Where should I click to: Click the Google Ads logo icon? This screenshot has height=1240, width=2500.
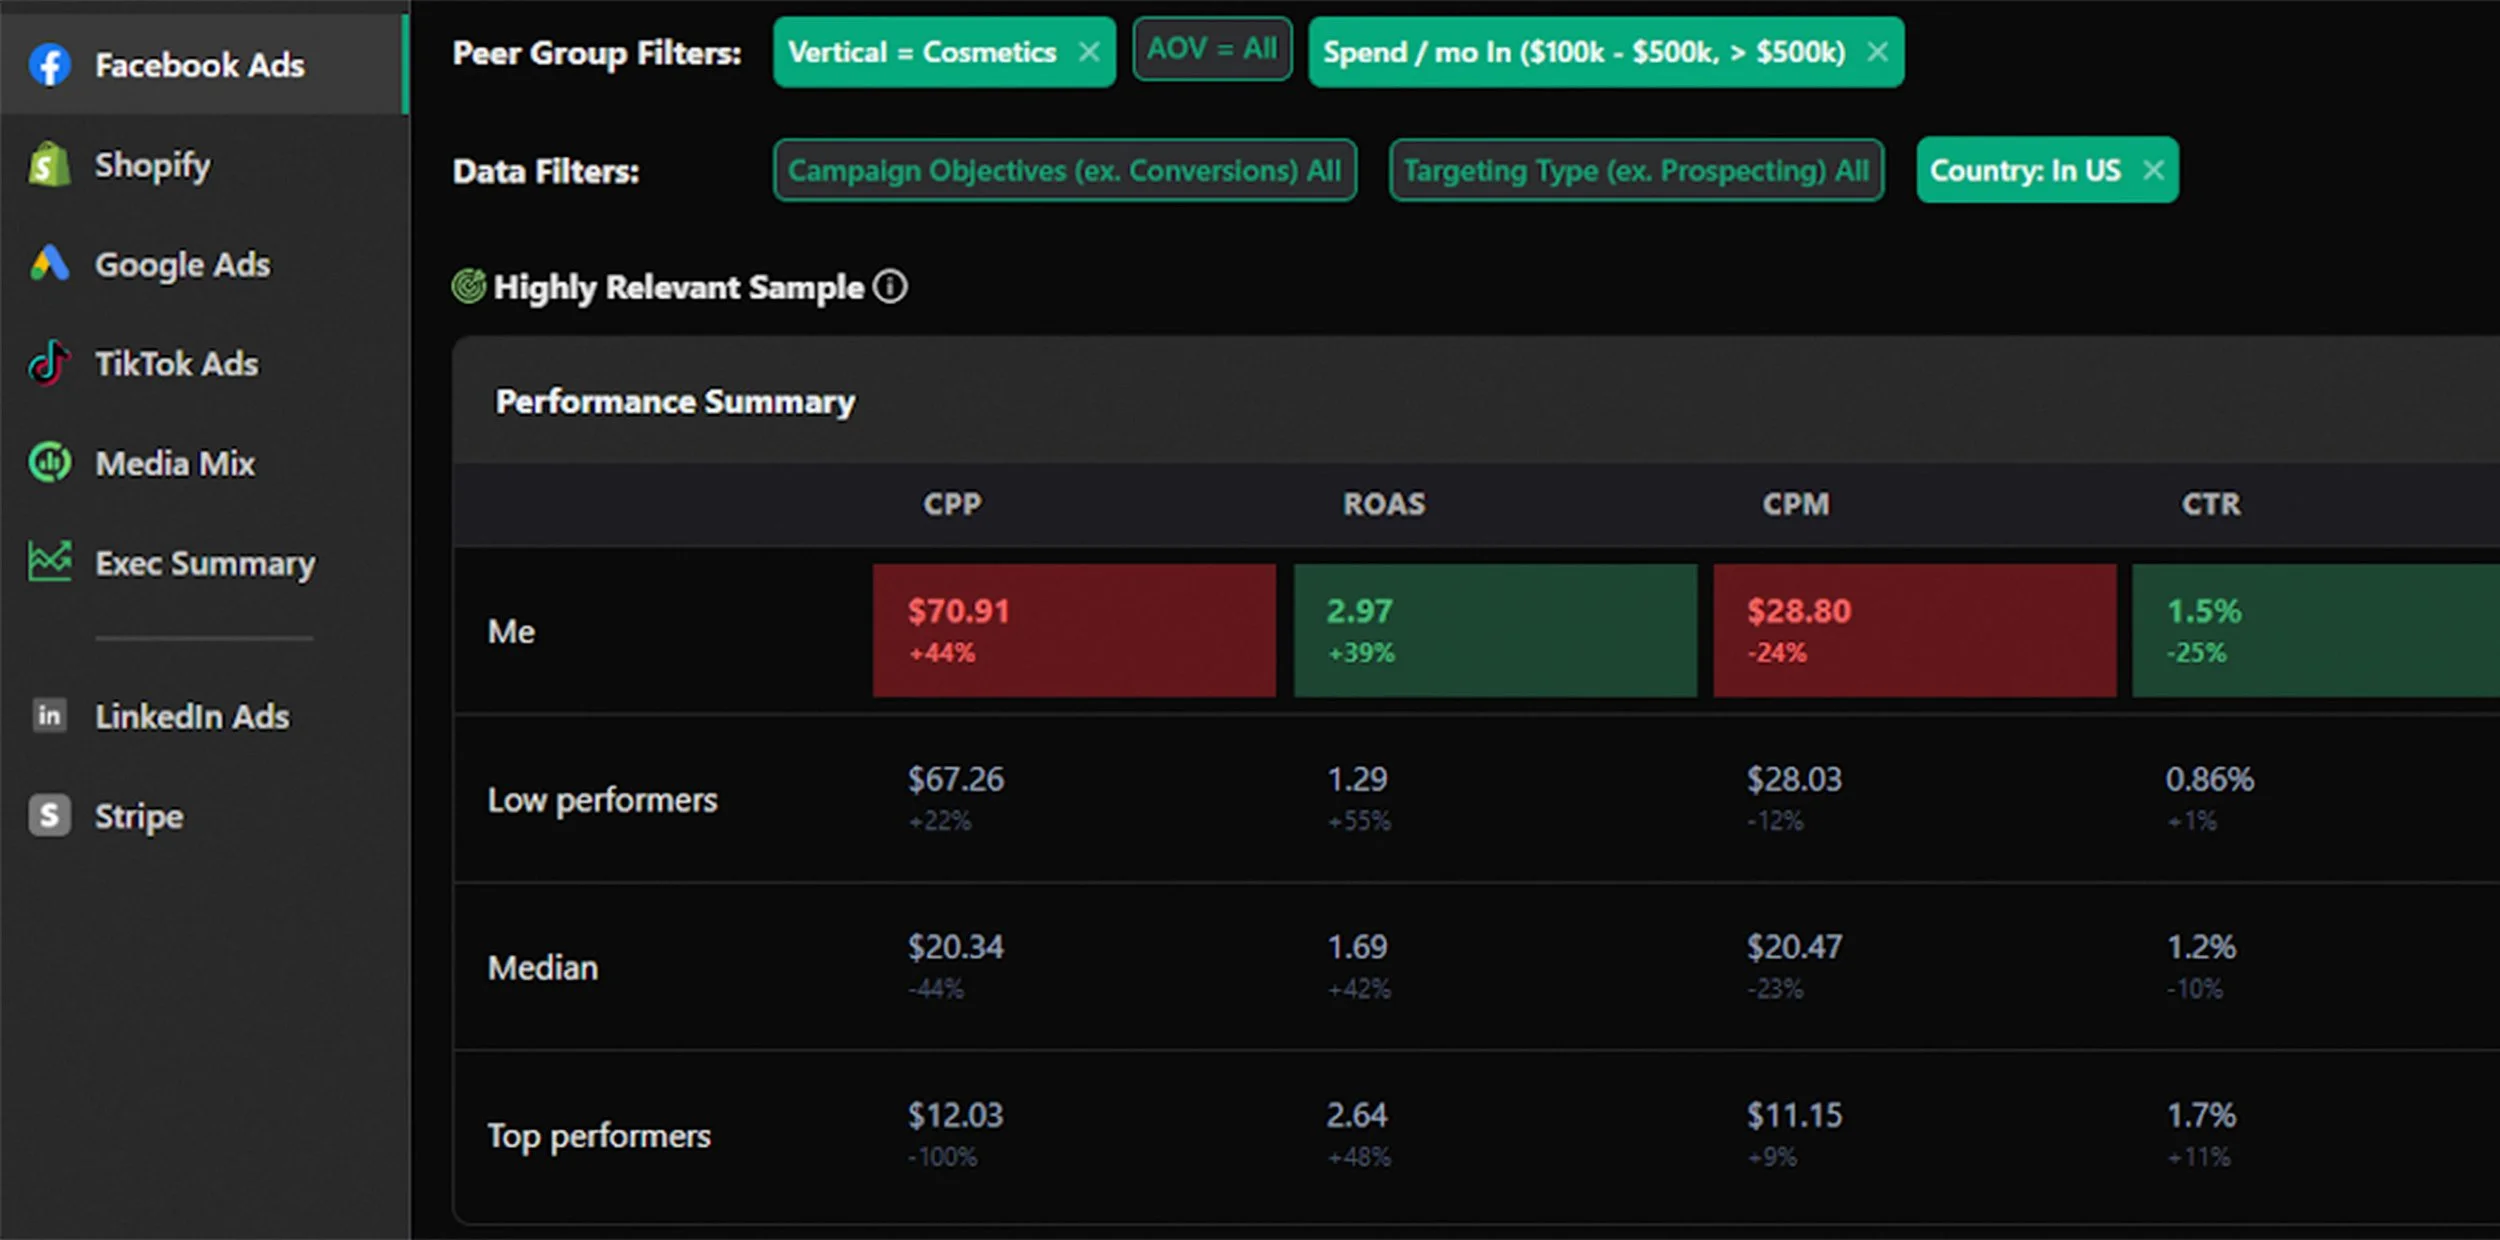(x=49, y=264)
